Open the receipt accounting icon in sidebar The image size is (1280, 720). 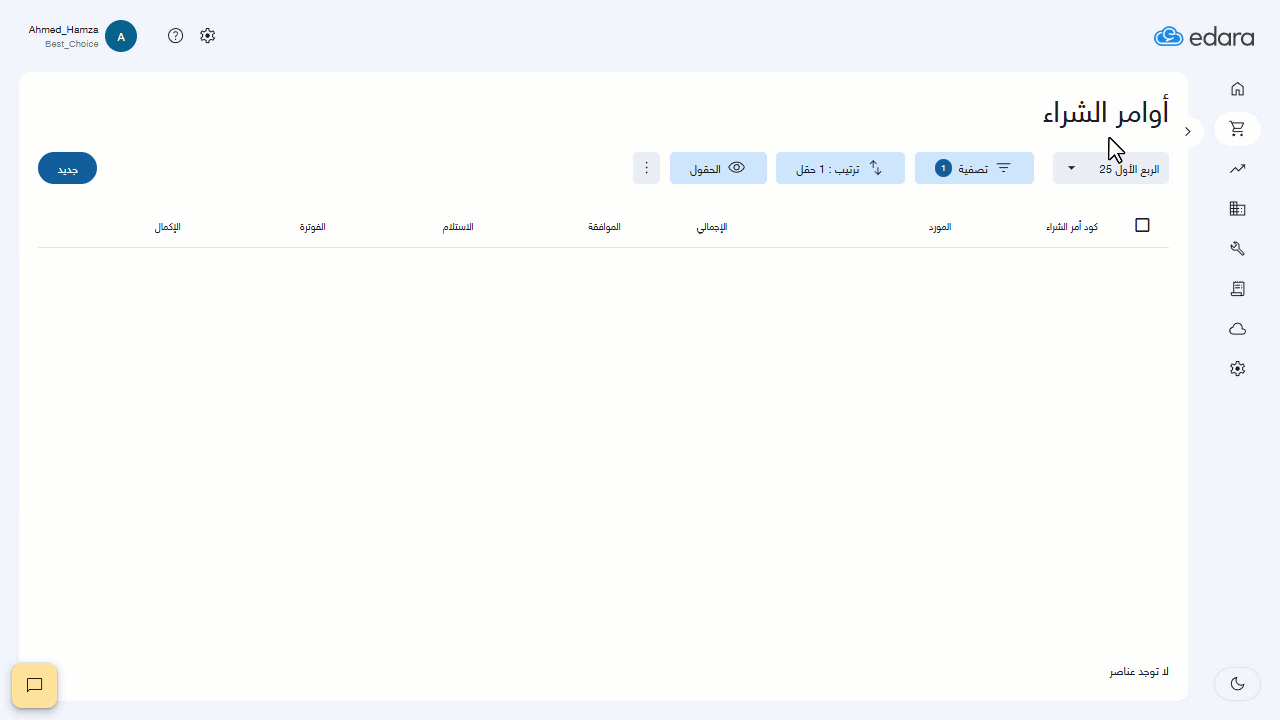pyautogui.click(x=1237, y=289)
